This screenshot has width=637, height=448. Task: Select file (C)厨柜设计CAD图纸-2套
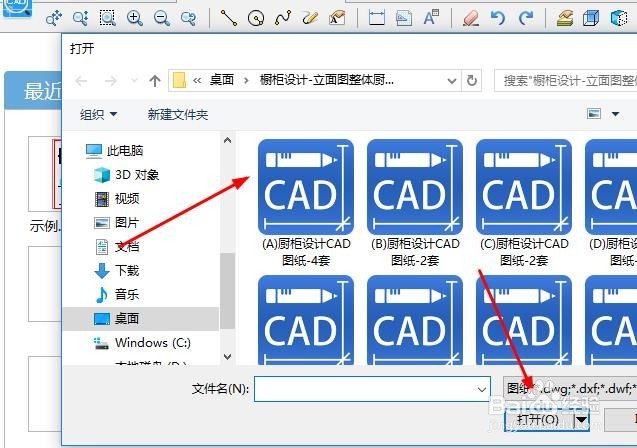coord(524,203)
